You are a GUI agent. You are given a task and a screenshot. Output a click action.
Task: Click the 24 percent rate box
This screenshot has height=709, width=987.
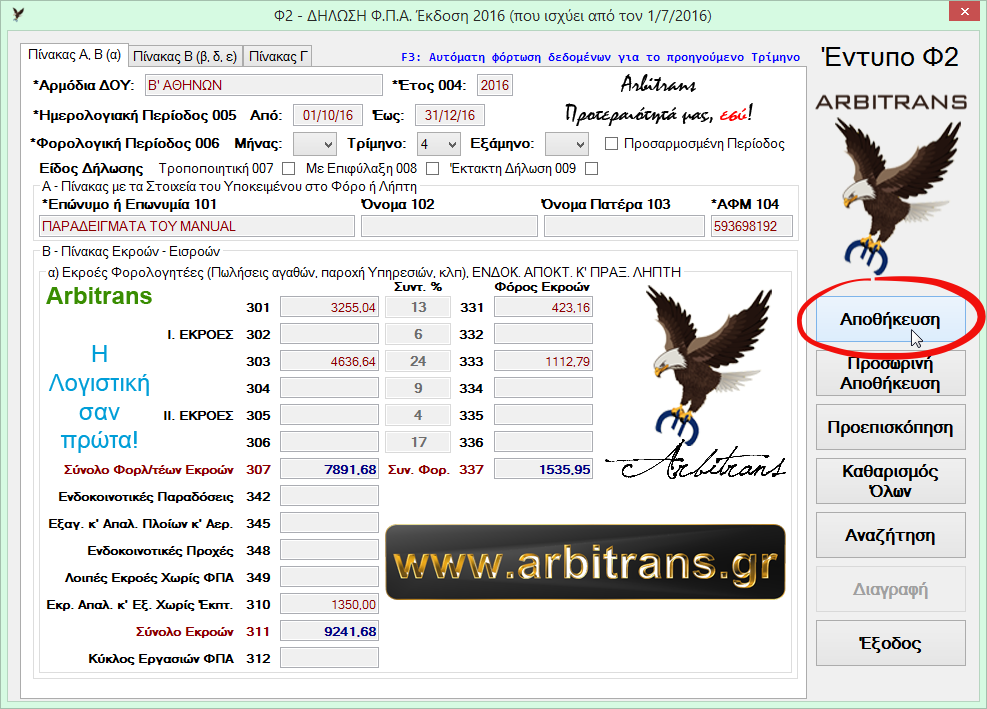point(419,361)
